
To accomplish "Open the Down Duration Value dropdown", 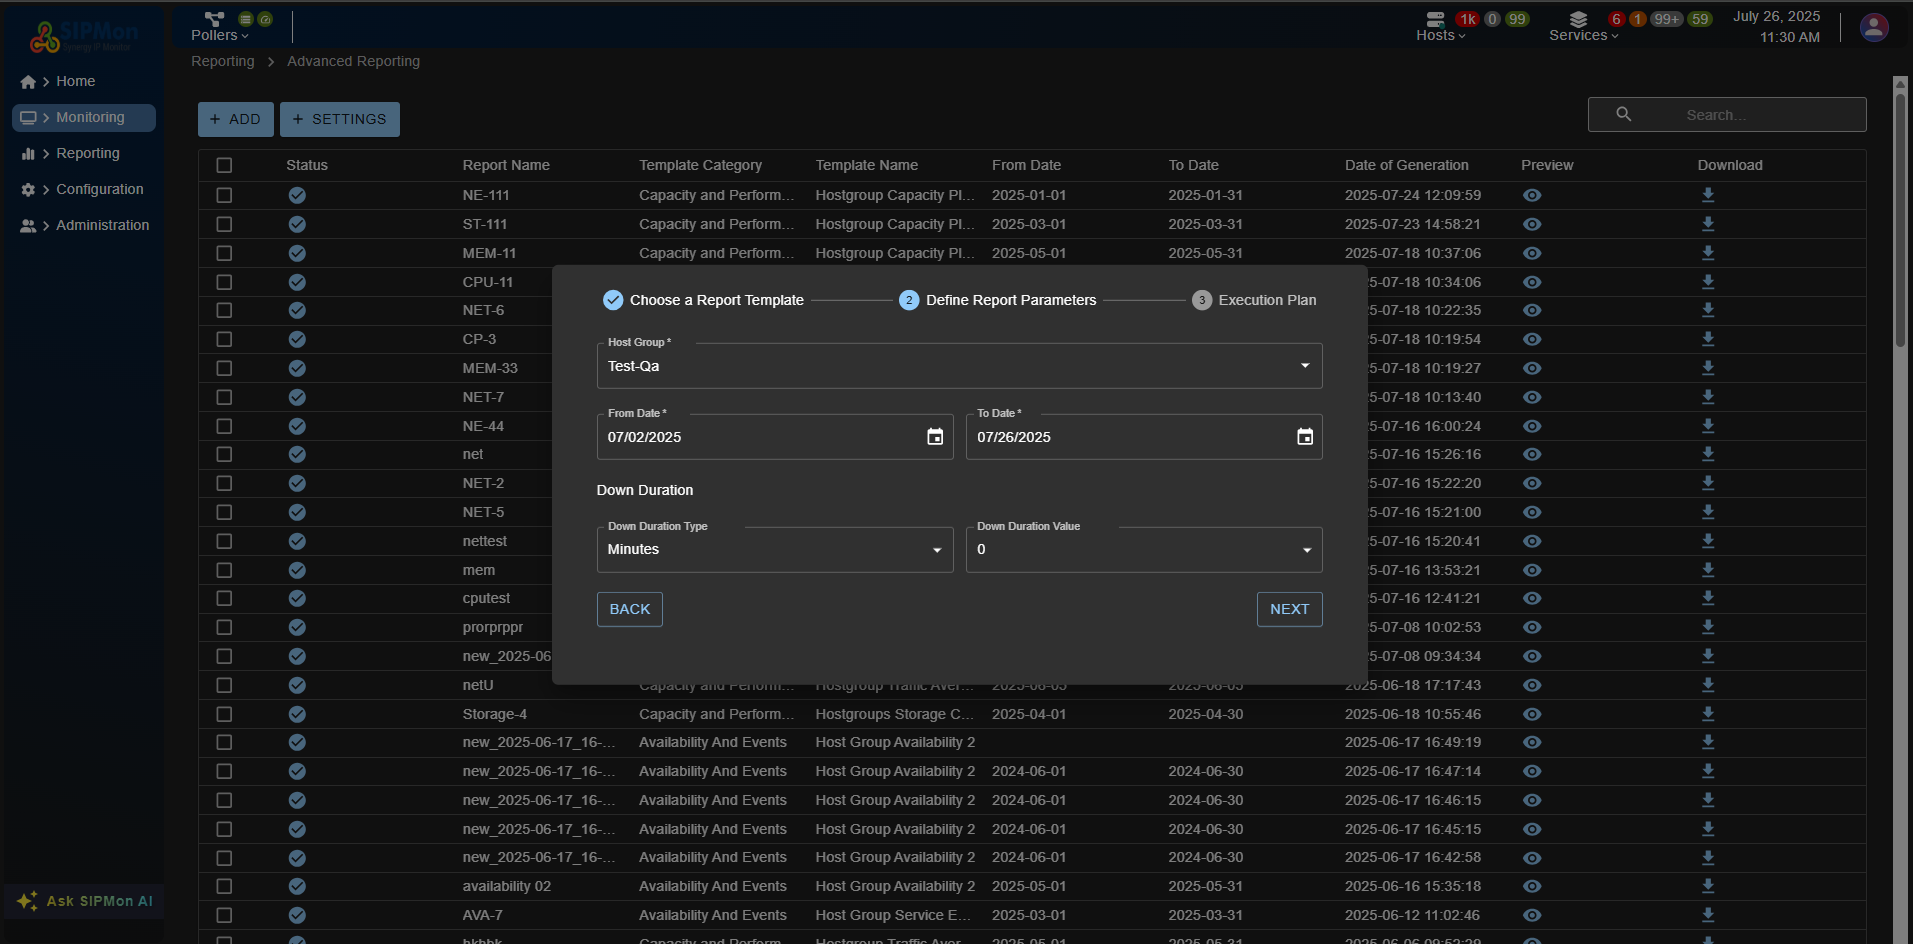I will (x=1304, y=549).
